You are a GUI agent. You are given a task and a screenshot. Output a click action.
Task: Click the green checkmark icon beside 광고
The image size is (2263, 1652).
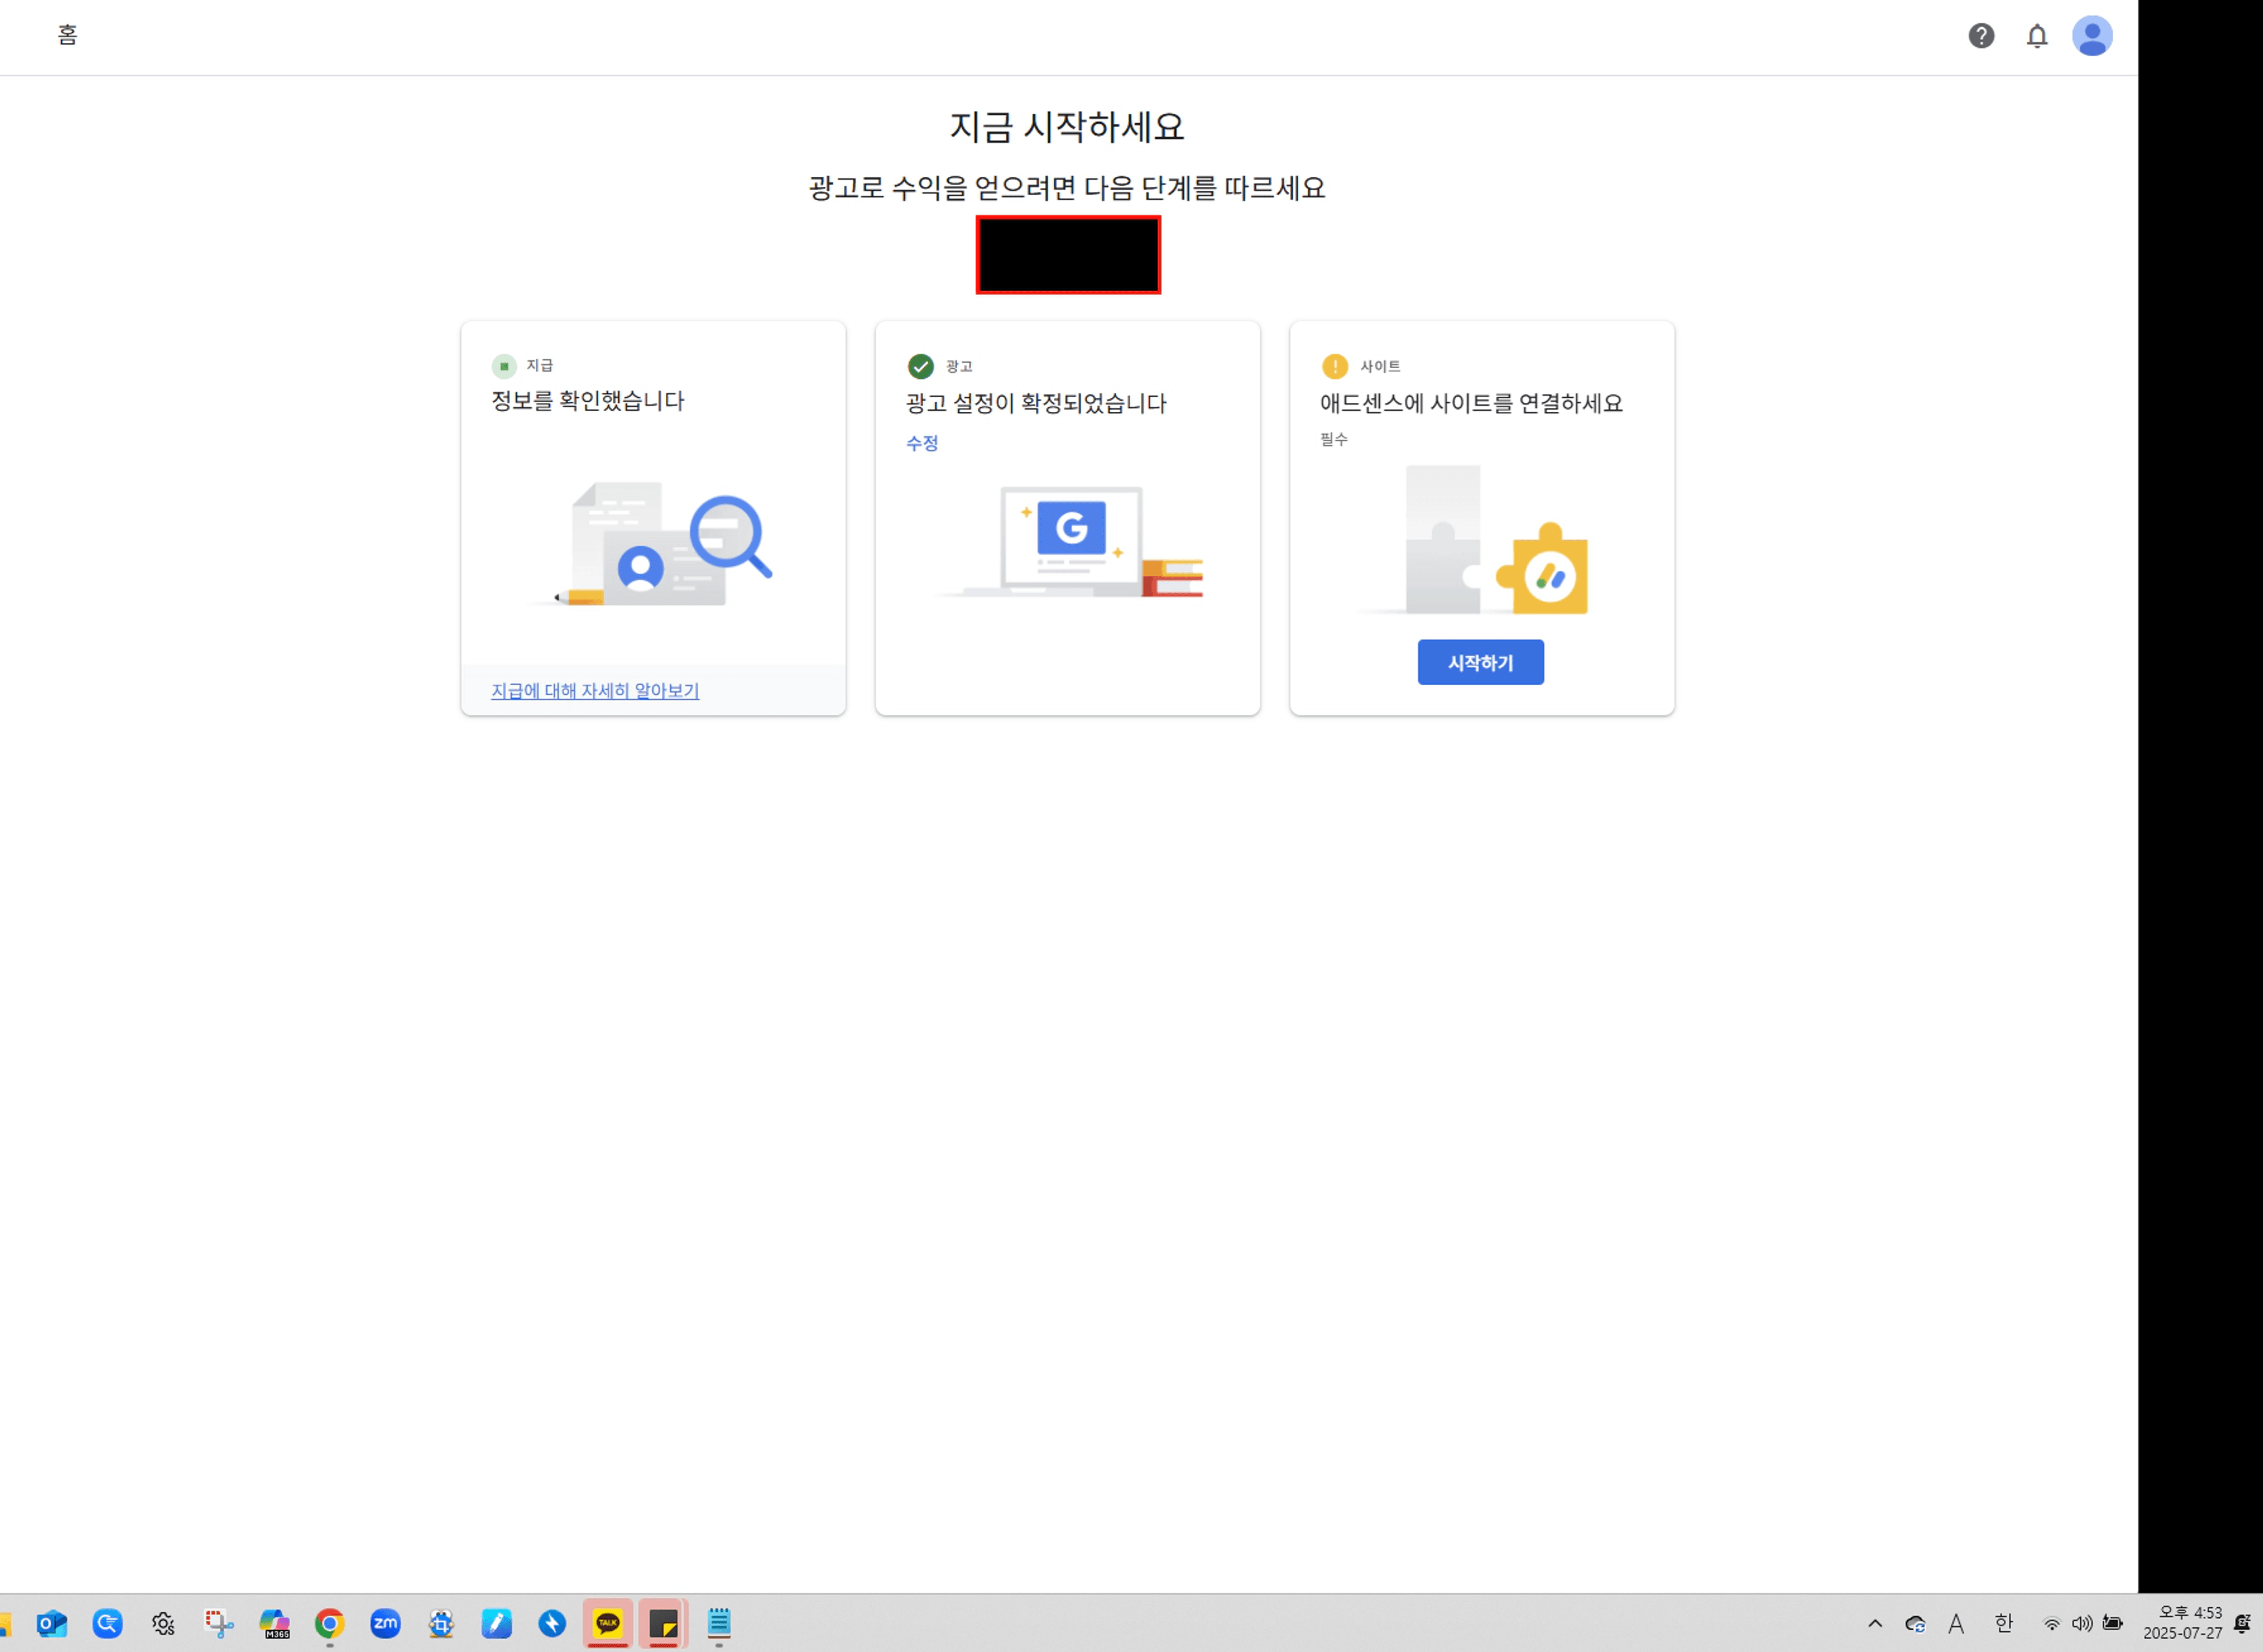click(x=920, y=367)
